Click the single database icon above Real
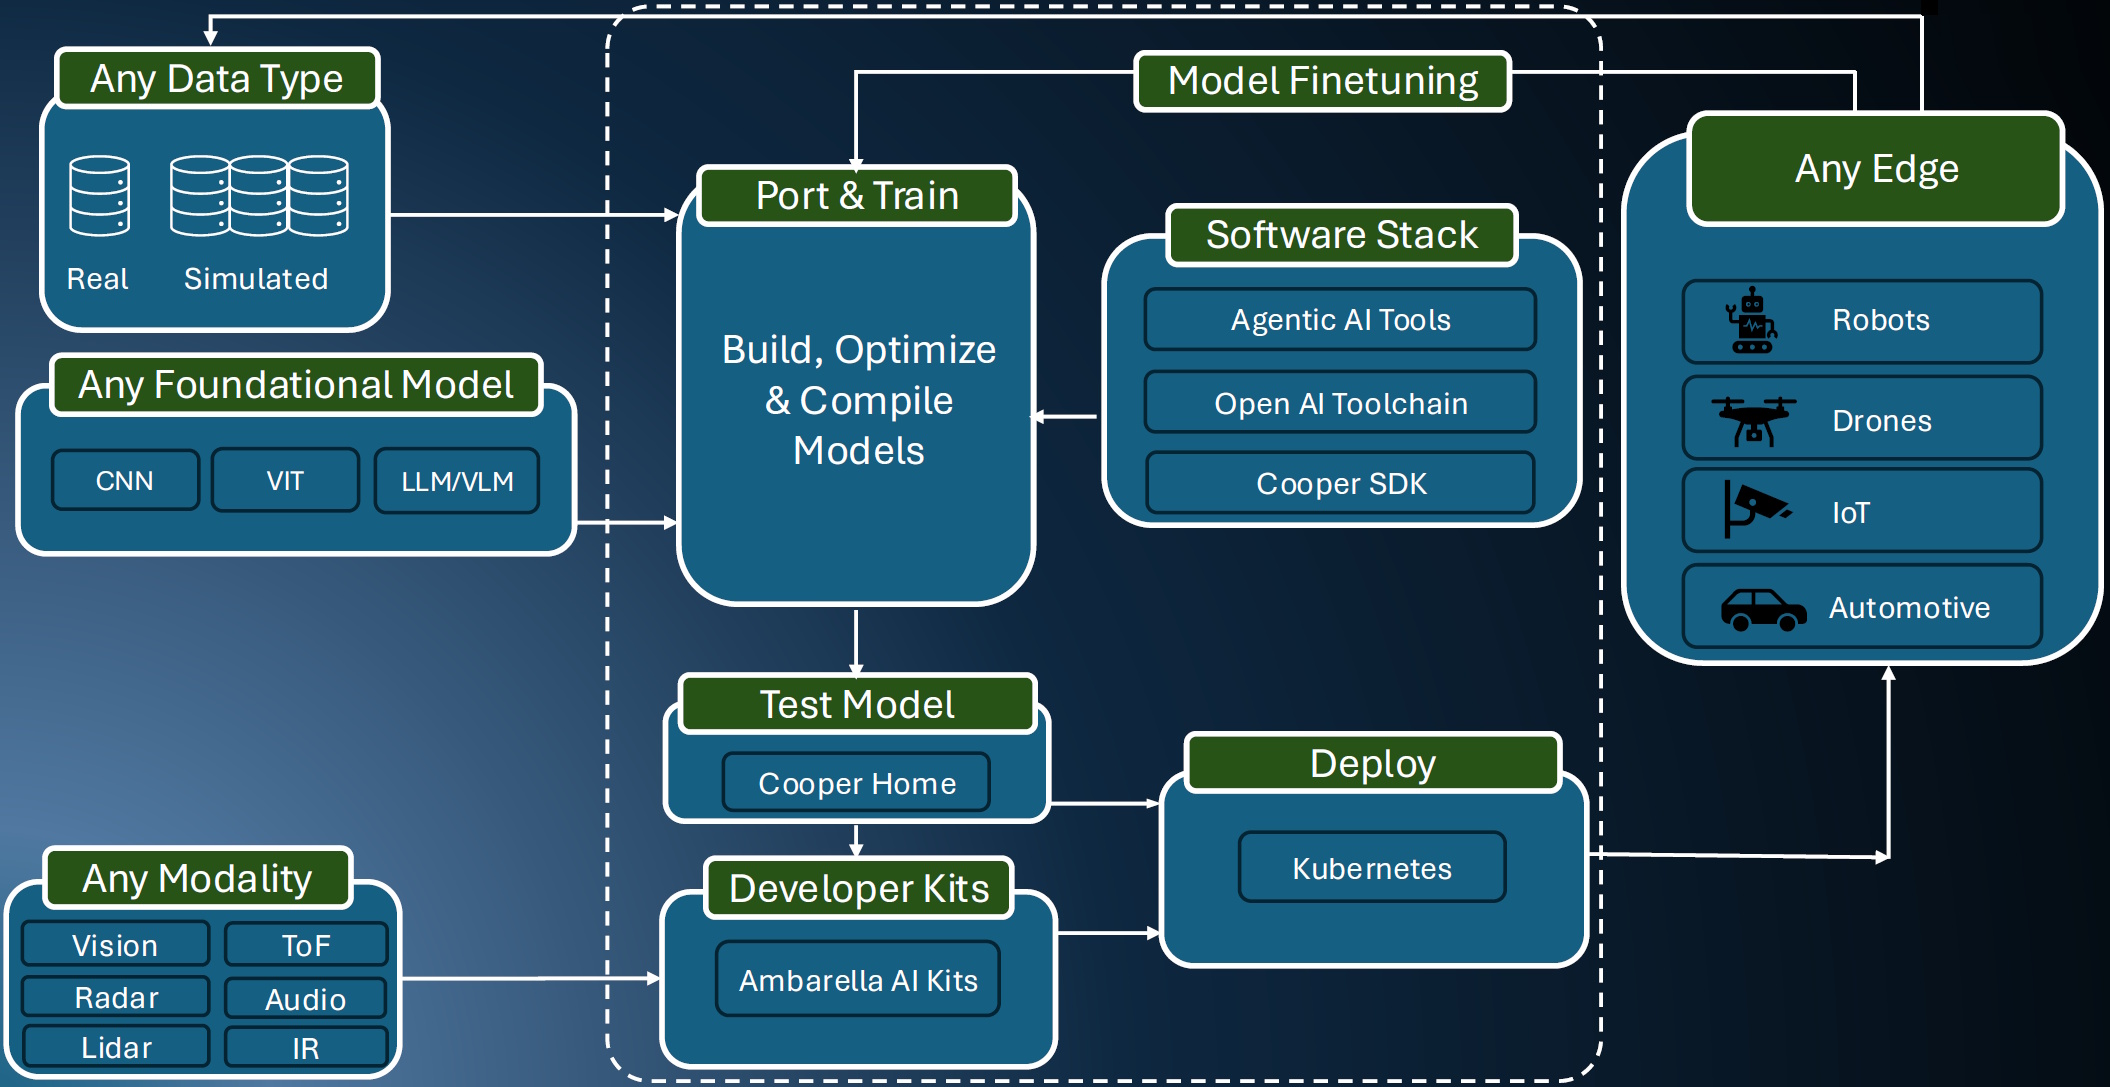This screenshot has height=1087, width=2110. click(99, 196)
